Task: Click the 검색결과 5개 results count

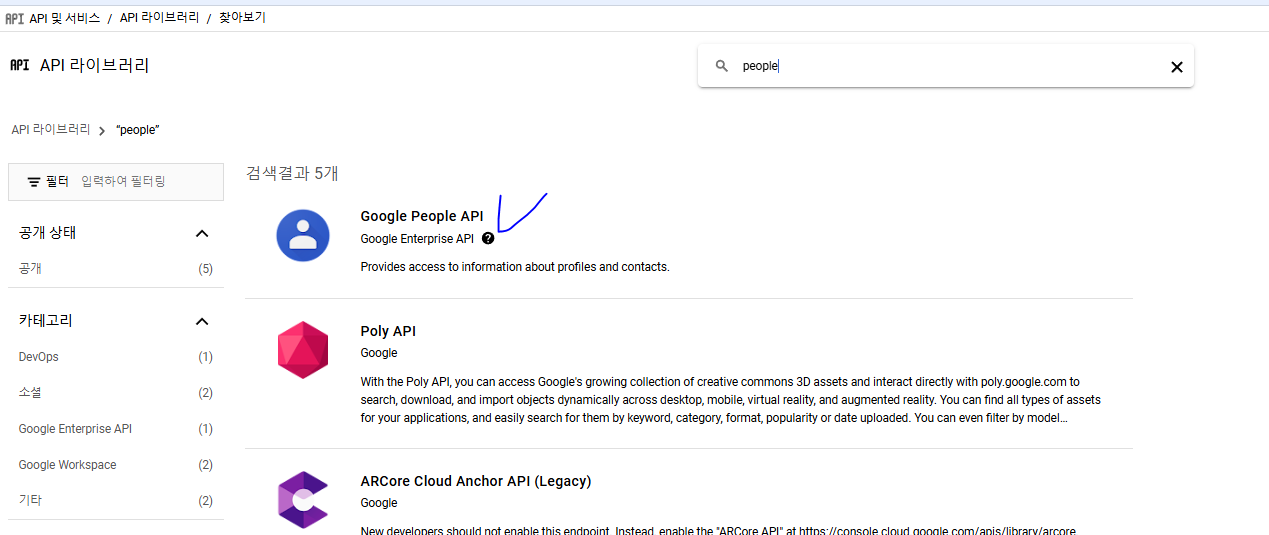Action: [x=292, y=173]
